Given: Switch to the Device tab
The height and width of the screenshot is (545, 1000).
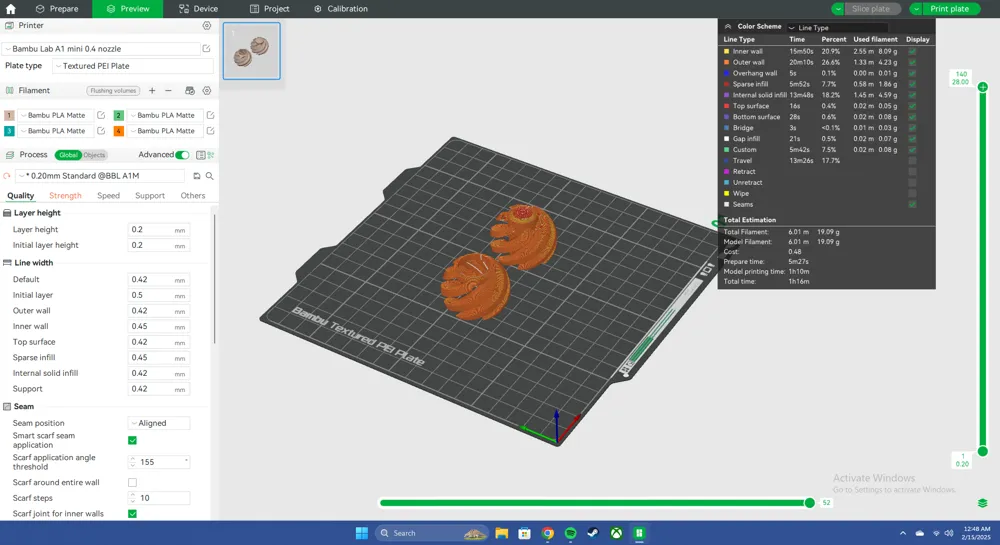Looking at the screenshot, I should 198,9.
